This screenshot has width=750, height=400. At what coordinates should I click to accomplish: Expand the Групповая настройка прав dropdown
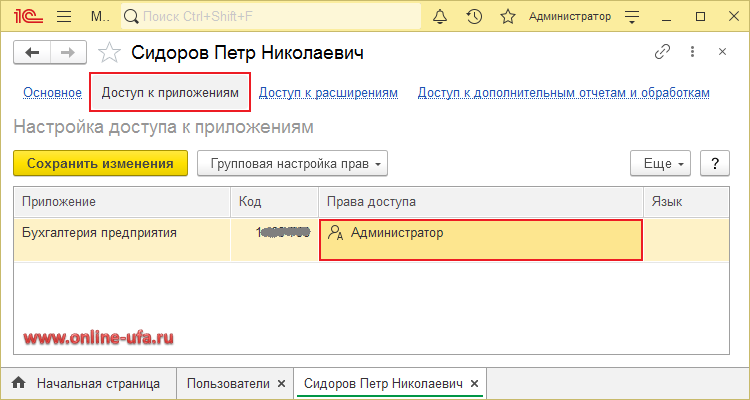pyautogui.click(x=292, y=163)
